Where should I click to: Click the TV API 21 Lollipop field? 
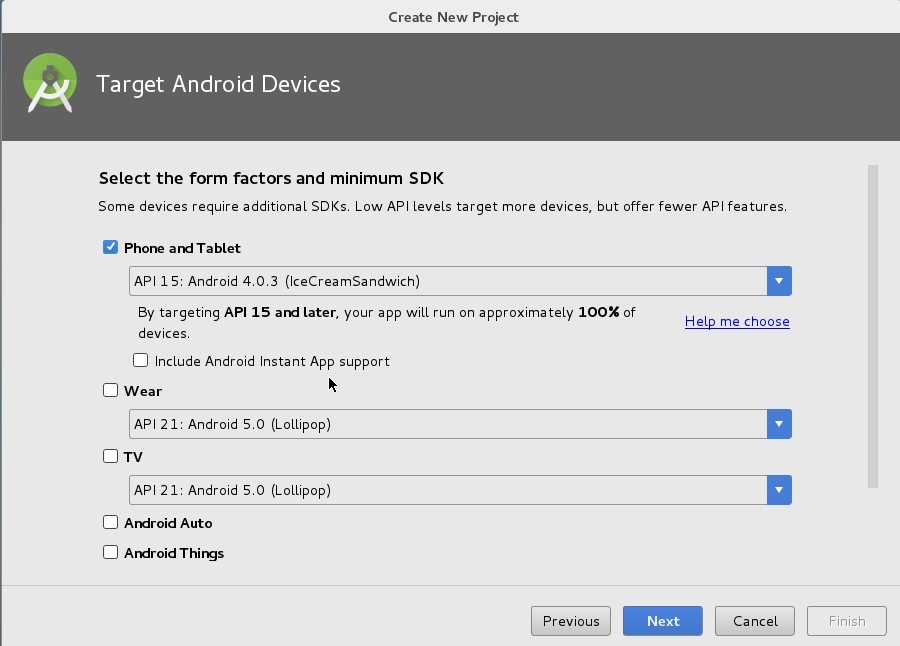(448, 490)
